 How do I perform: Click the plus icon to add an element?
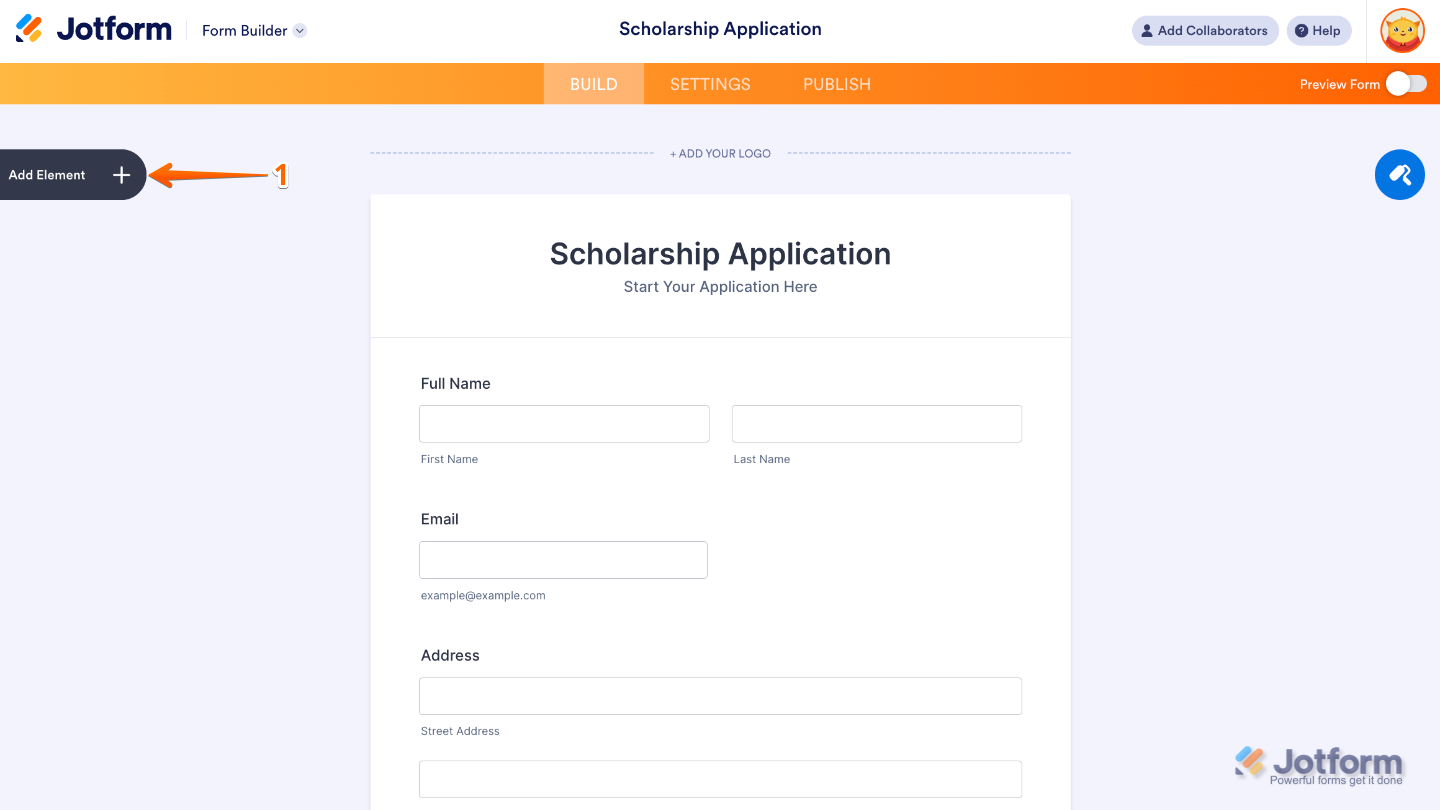(121, 174)
